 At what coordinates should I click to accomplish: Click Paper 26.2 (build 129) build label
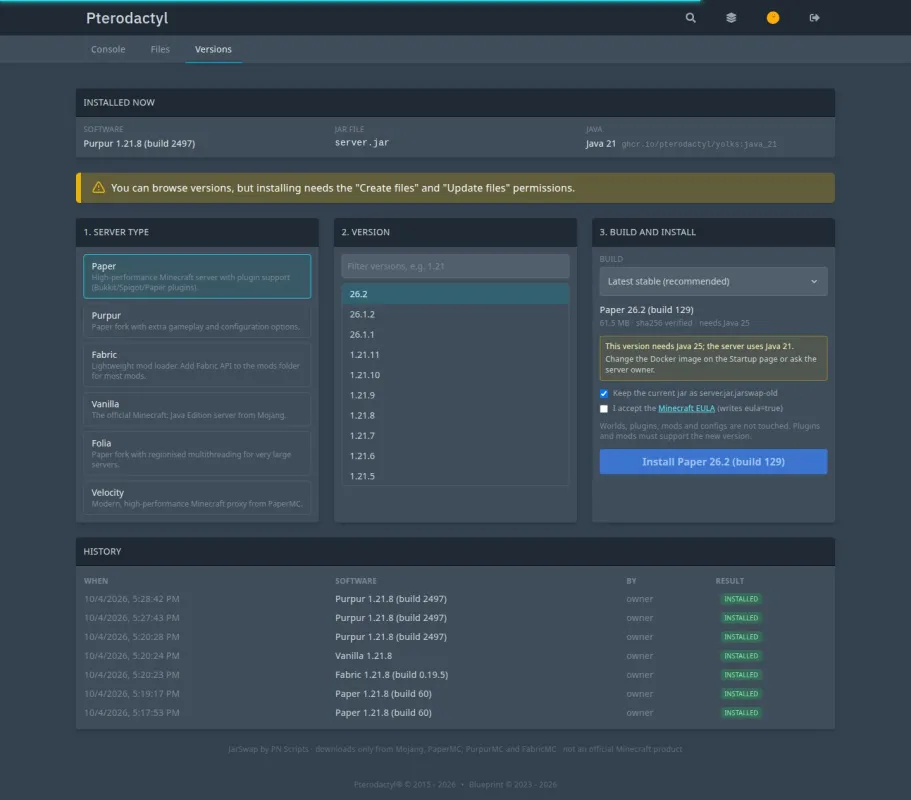[x=646, y=310]
